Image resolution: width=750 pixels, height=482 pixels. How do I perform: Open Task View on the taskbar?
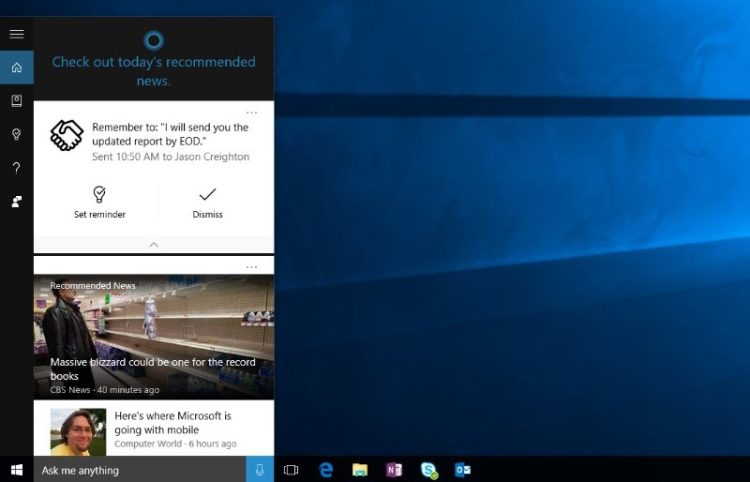[x=291, y=470]
